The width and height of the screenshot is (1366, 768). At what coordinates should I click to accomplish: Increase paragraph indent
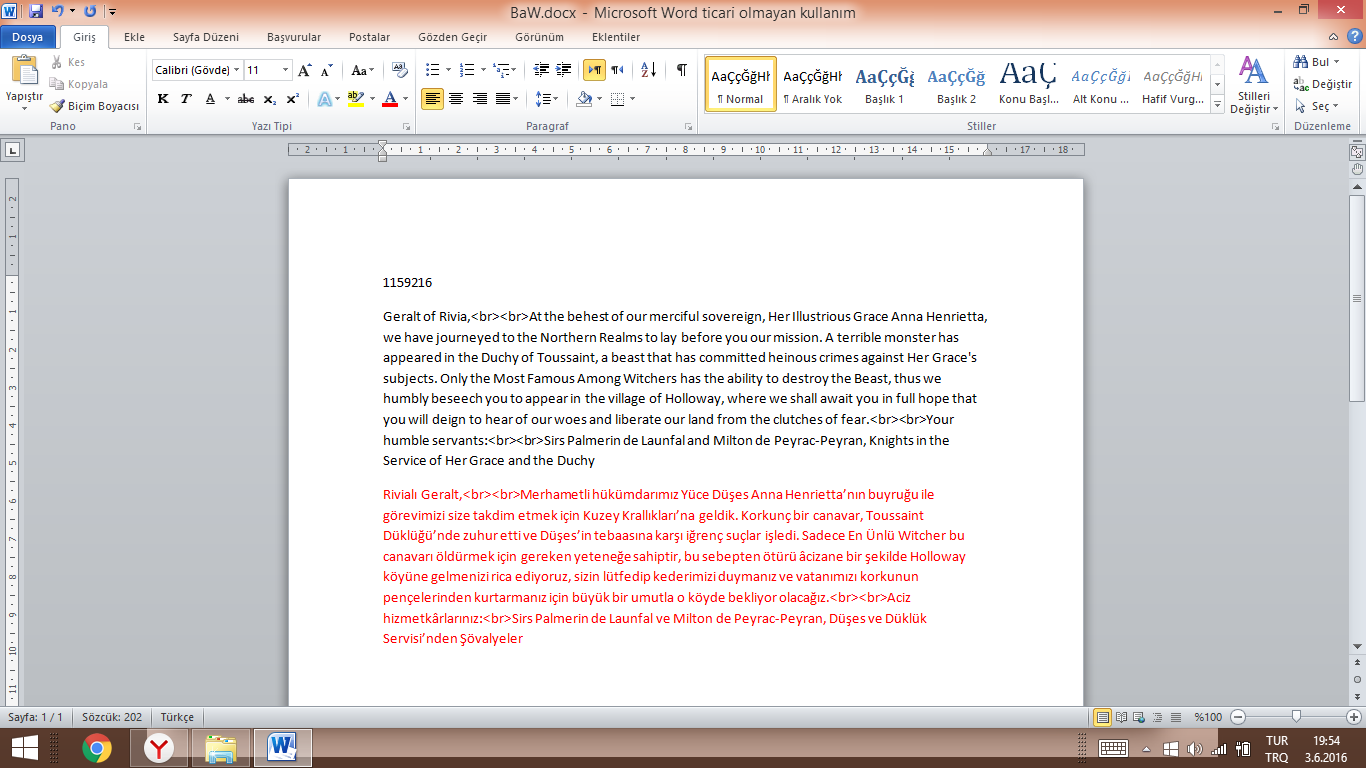click(564, 70)
